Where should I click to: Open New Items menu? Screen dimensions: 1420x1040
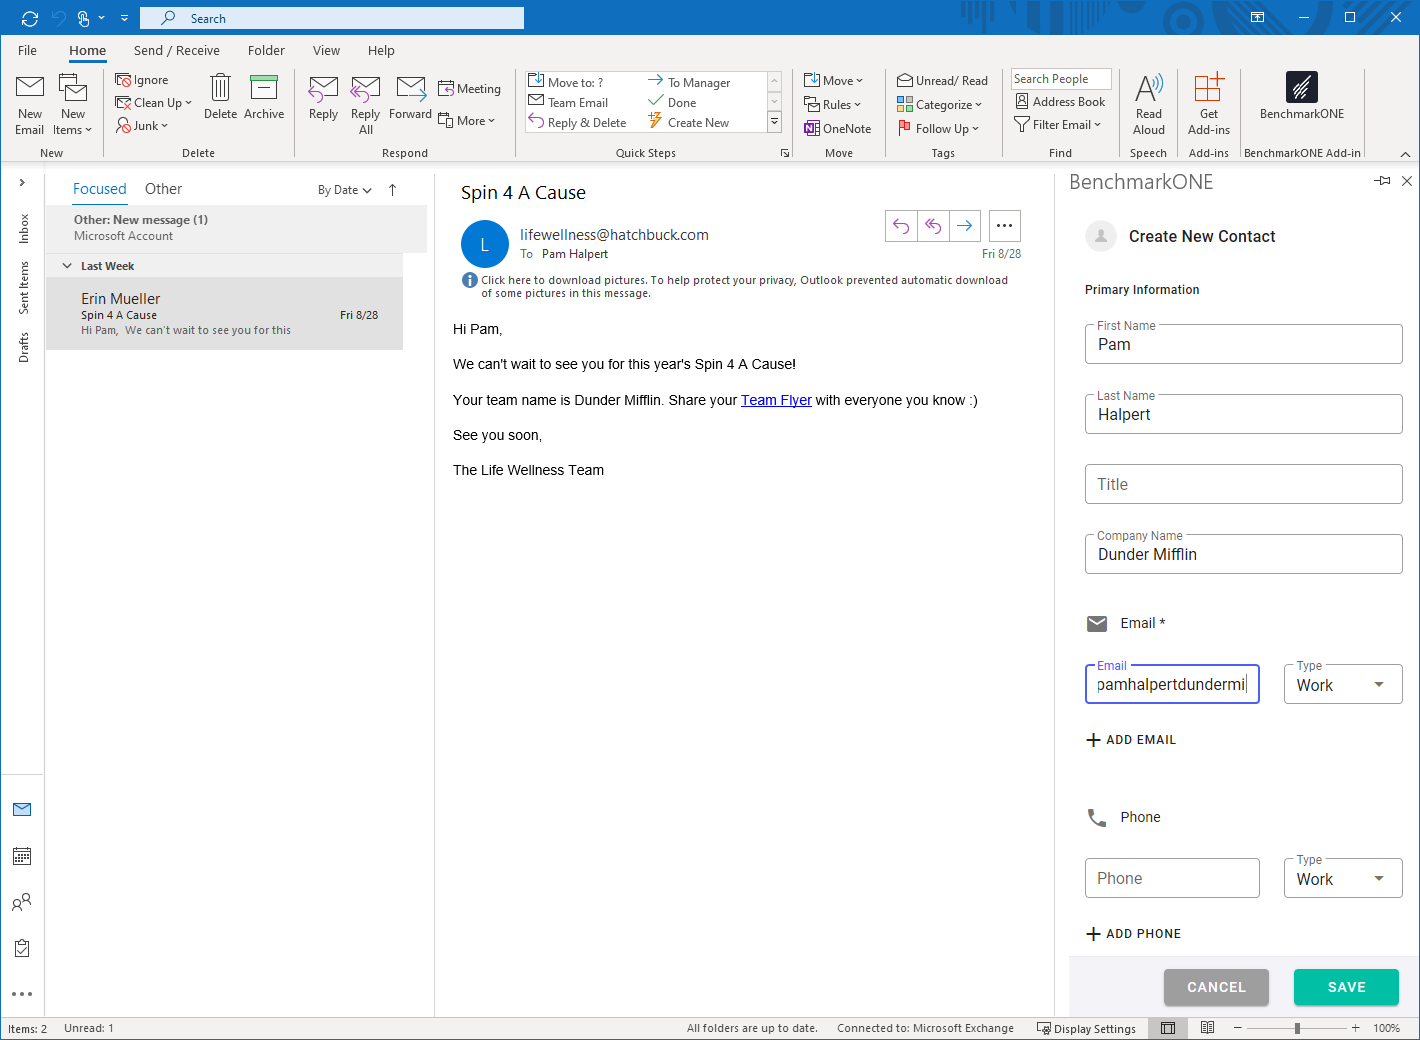pos(73,104)
